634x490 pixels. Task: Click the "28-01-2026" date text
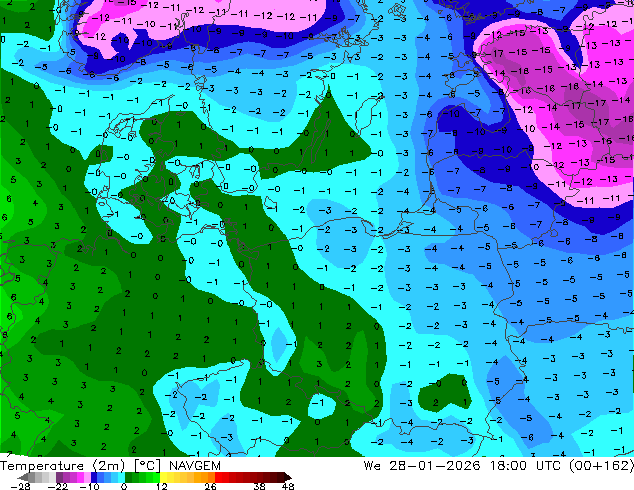coord(435,466)
